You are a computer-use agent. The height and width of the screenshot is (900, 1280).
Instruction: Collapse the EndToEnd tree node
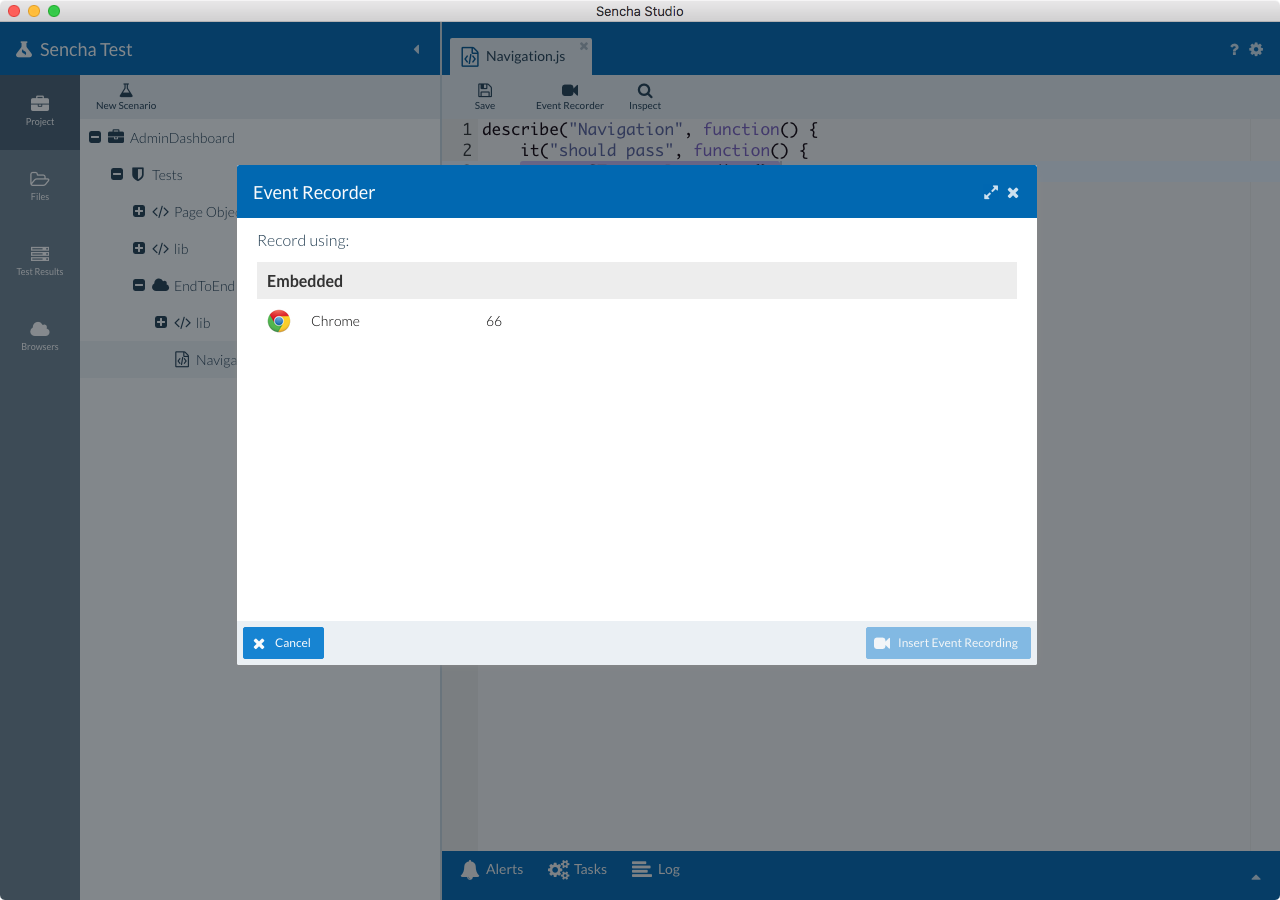(139, 286)
